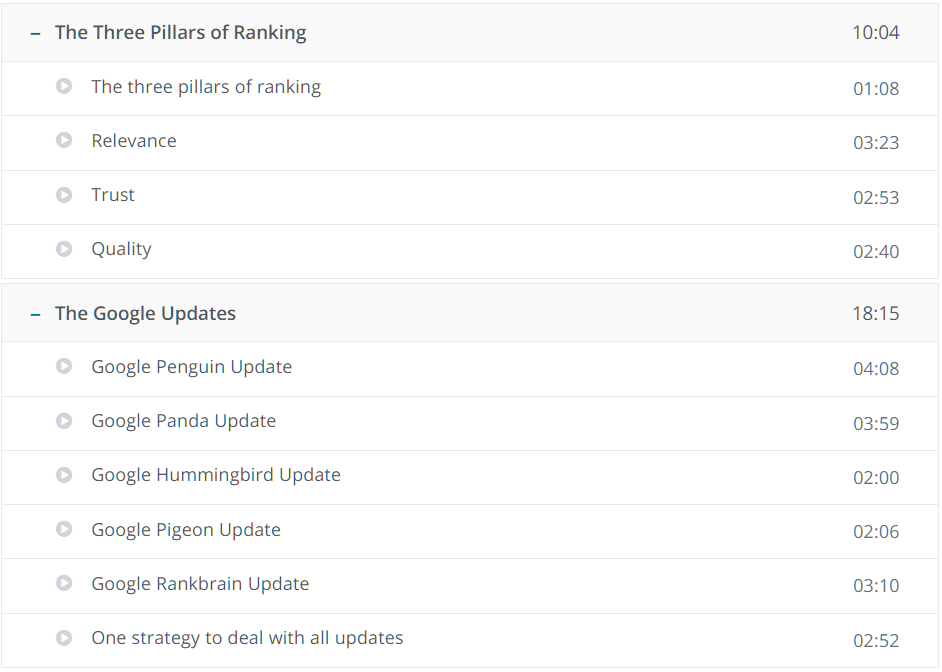Collapse The Google Updates section

[35, 314]
